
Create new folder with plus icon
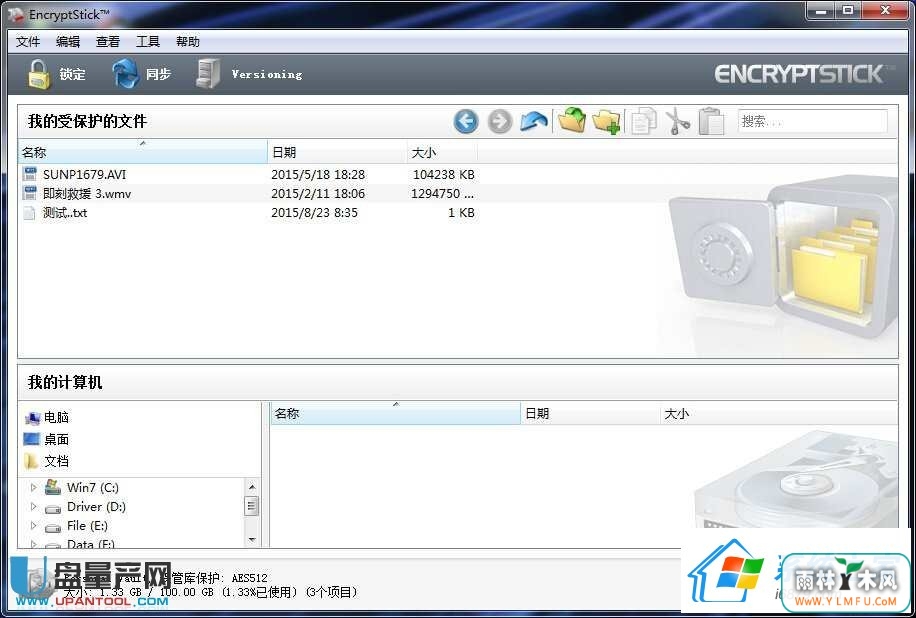tap(606, 121)
